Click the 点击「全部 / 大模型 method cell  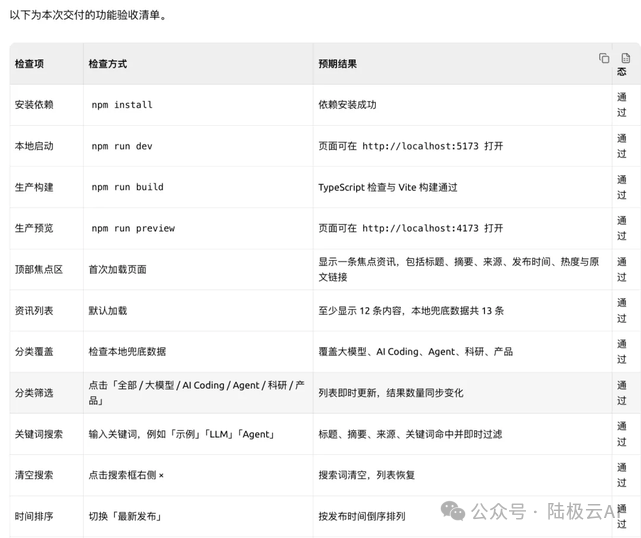tap(197, 393)
